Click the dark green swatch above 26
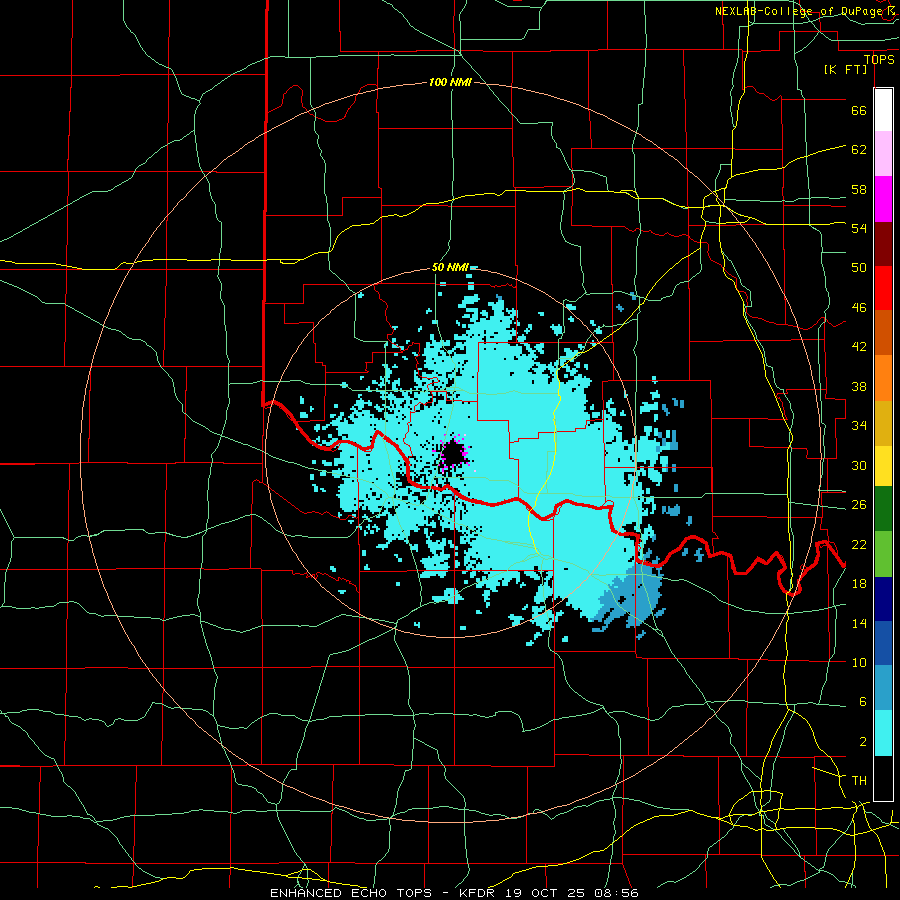The height and width of the screenshot is (900, 900). 883,508
